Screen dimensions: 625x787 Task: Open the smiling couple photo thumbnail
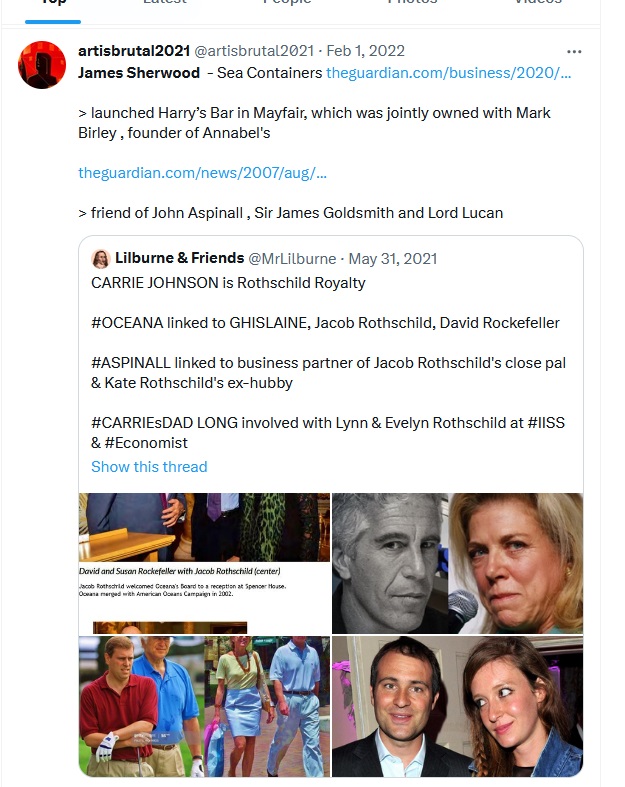[x=457, y=707]
